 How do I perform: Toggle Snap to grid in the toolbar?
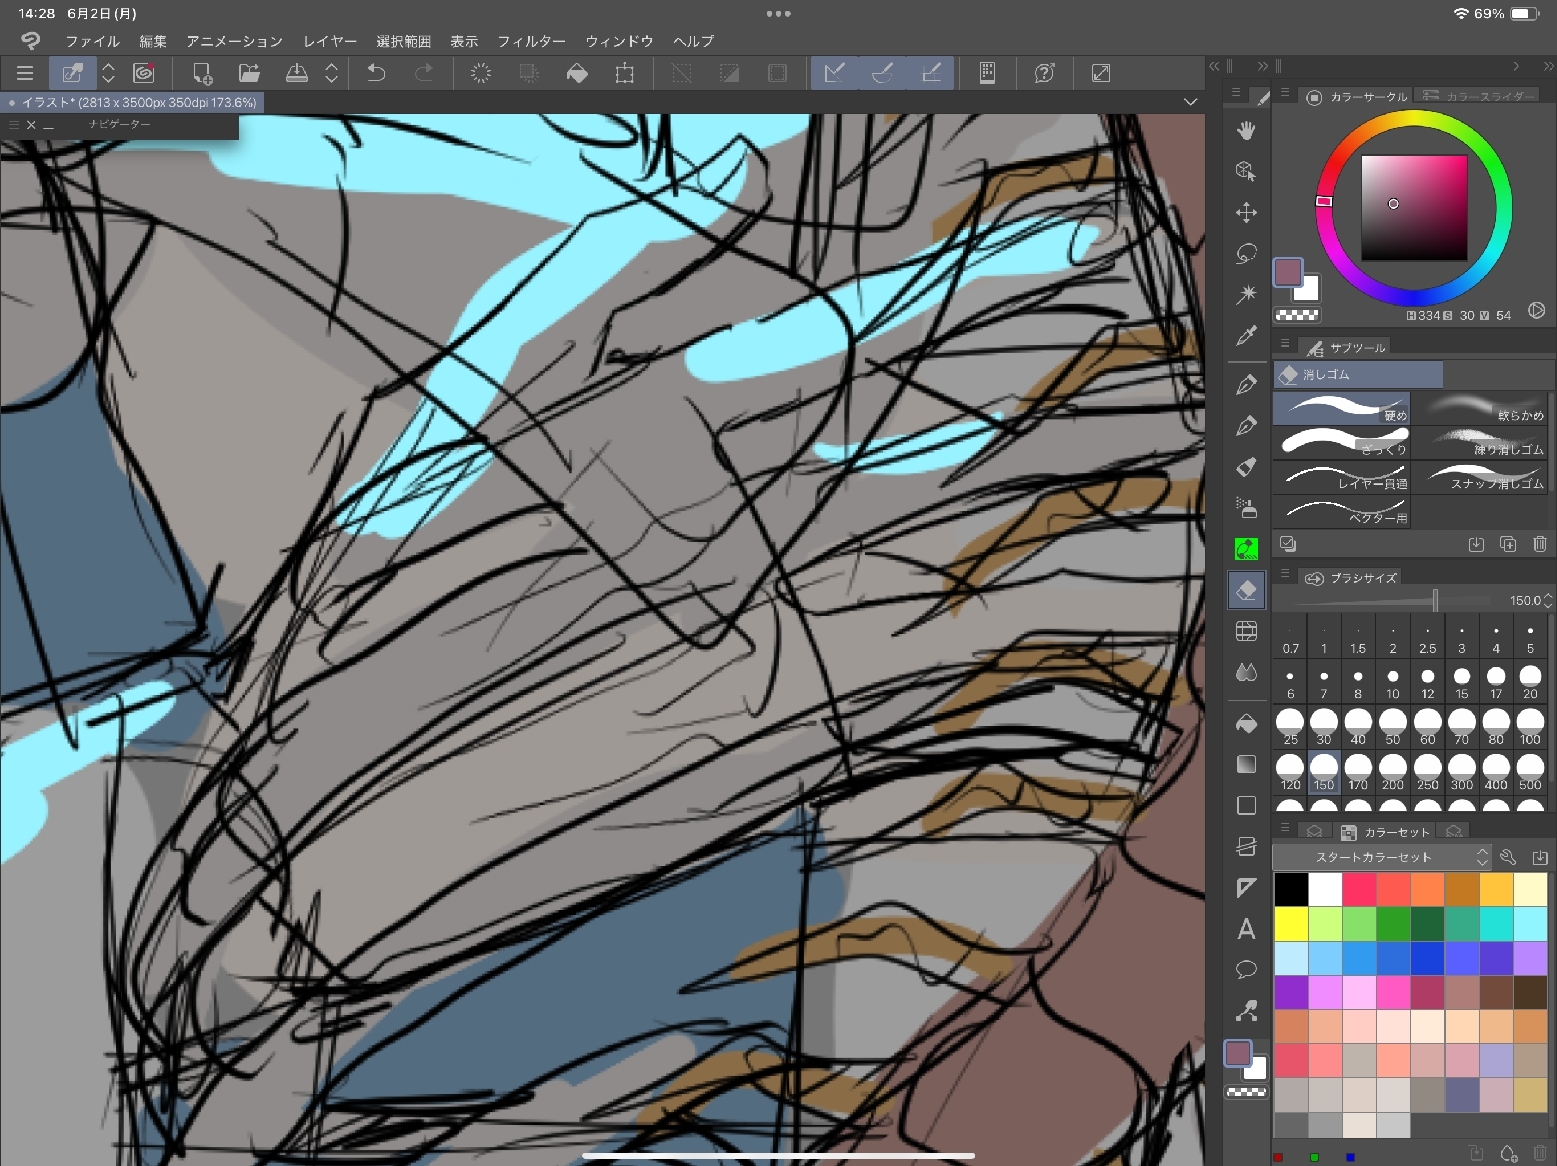931,73
